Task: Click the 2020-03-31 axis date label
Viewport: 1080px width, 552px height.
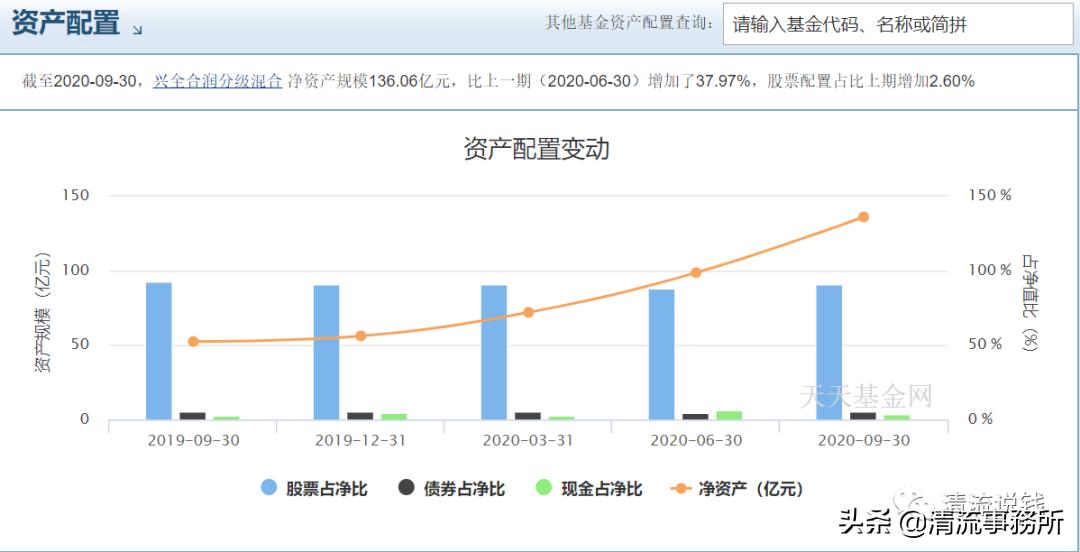Action: (528, 441)
